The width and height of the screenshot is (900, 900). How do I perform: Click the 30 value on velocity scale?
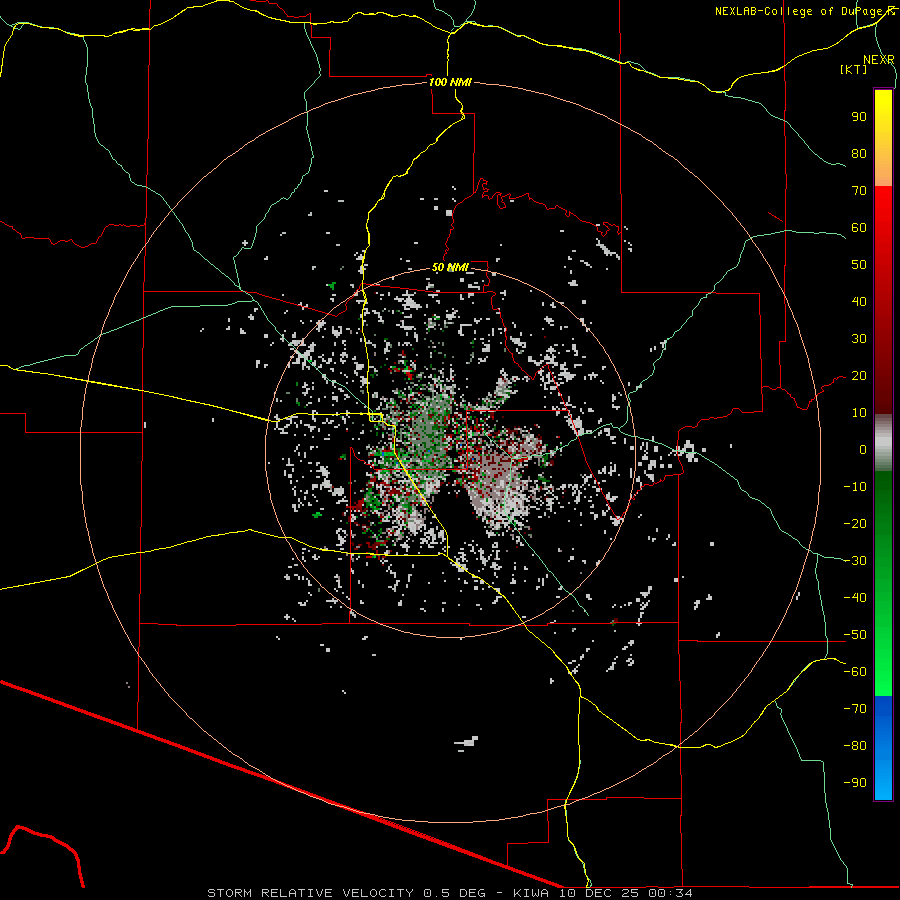coord(859,339)
